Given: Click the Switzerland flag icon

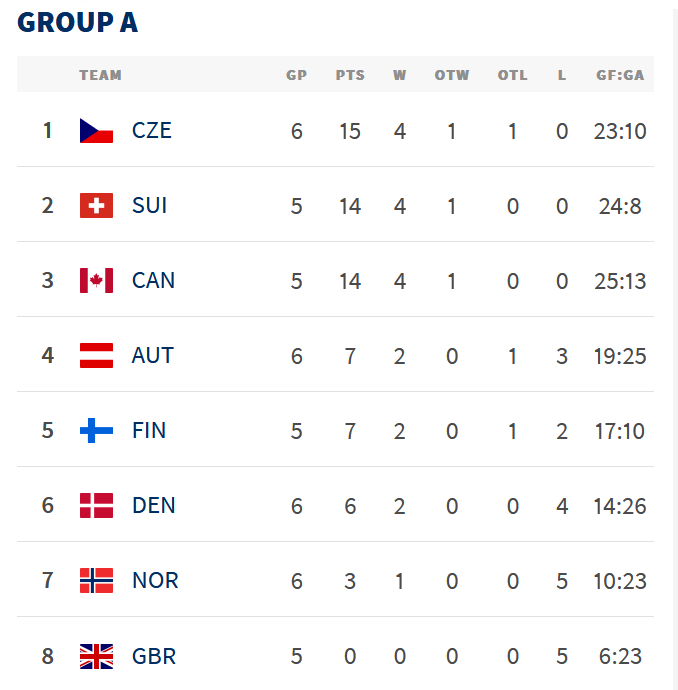Looking at the screenshot, I should pos(96,205).
